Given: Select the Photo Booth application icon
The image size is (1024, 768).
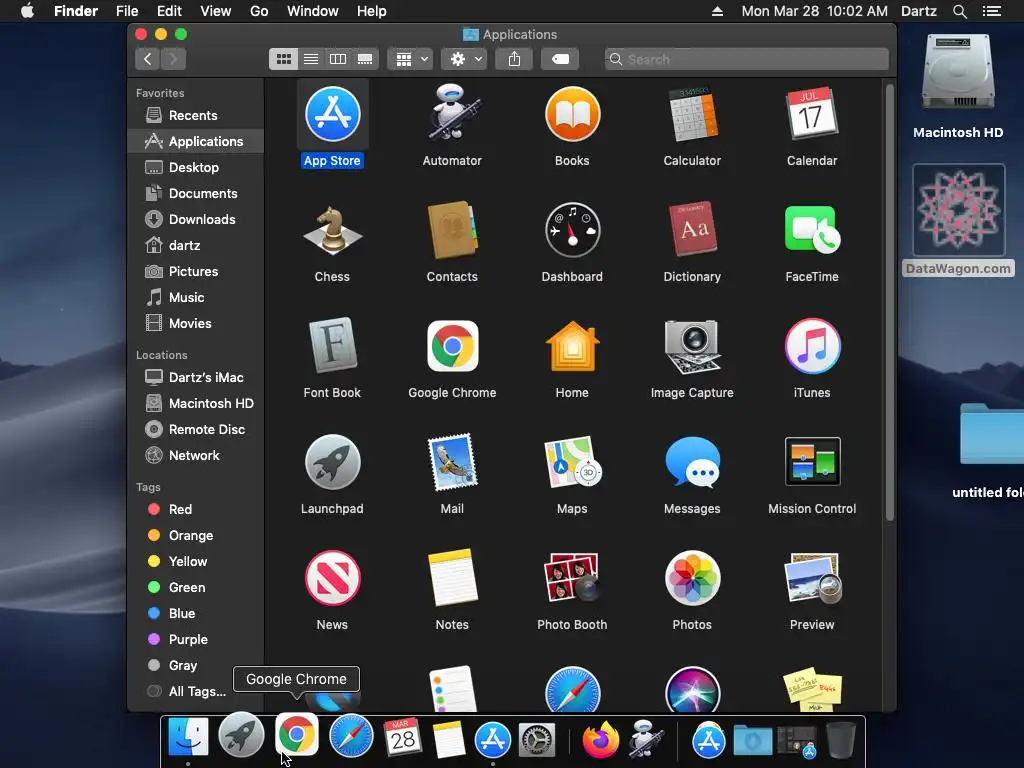Looking at the screenshot, I should pos(572,578).
